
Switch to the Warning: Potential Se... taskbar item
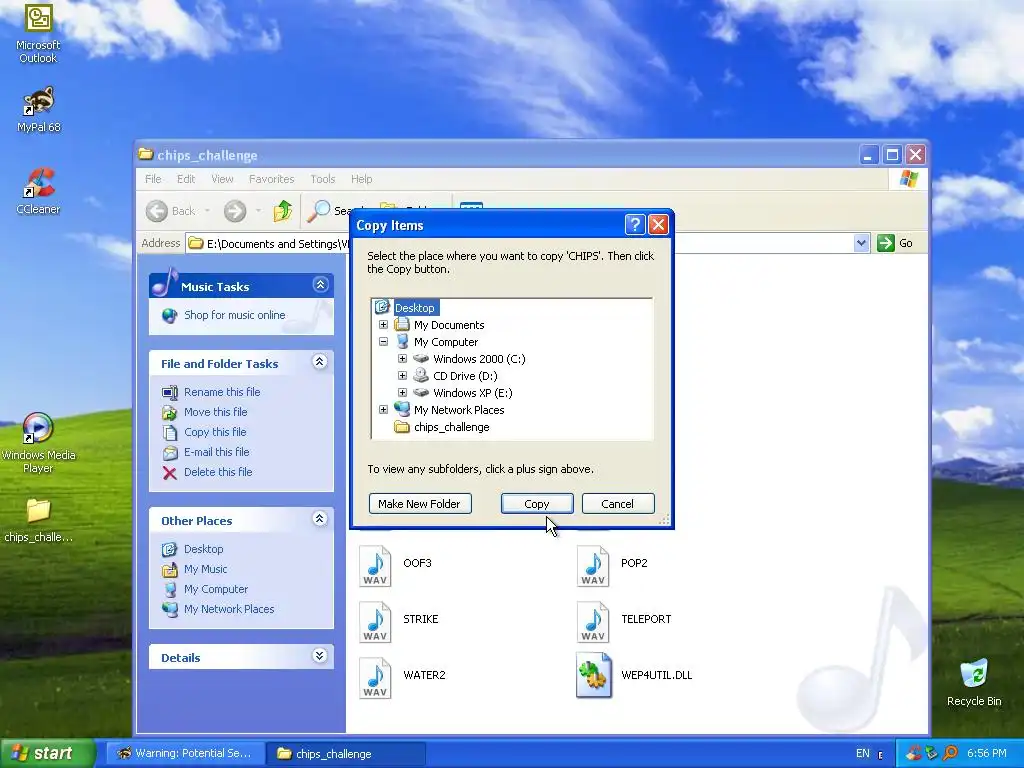pos(186,753)
